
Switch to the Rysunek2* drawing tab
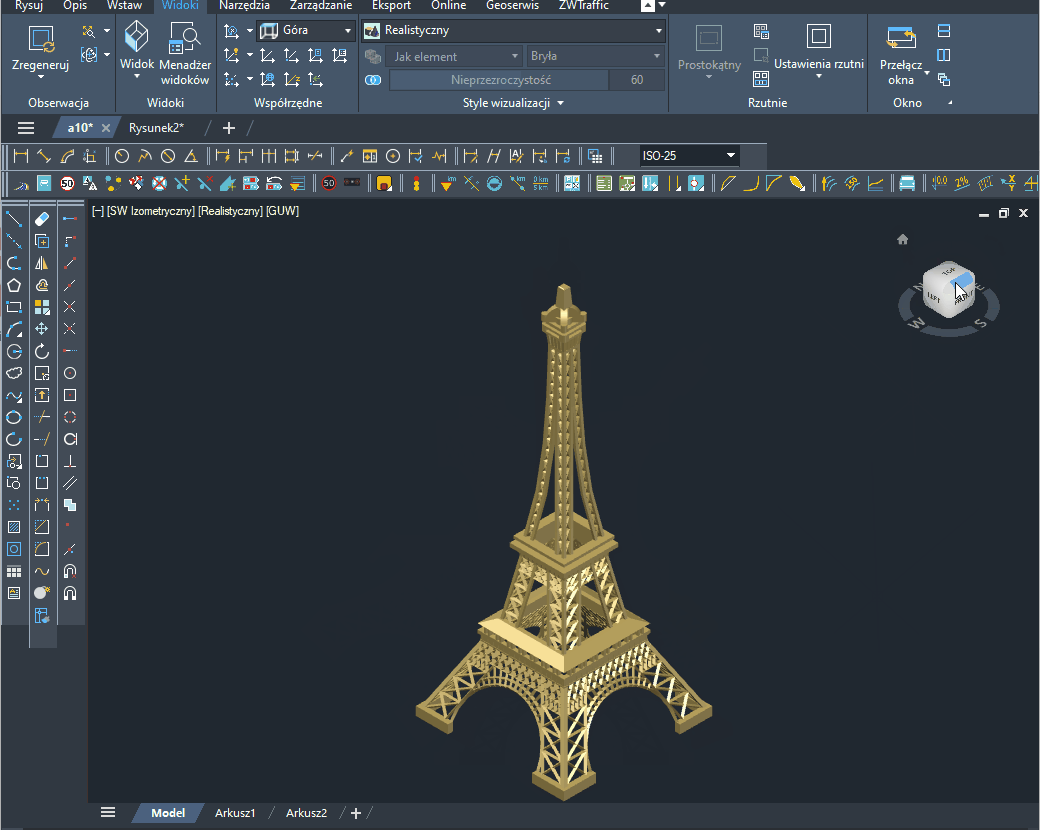(157, 128)
